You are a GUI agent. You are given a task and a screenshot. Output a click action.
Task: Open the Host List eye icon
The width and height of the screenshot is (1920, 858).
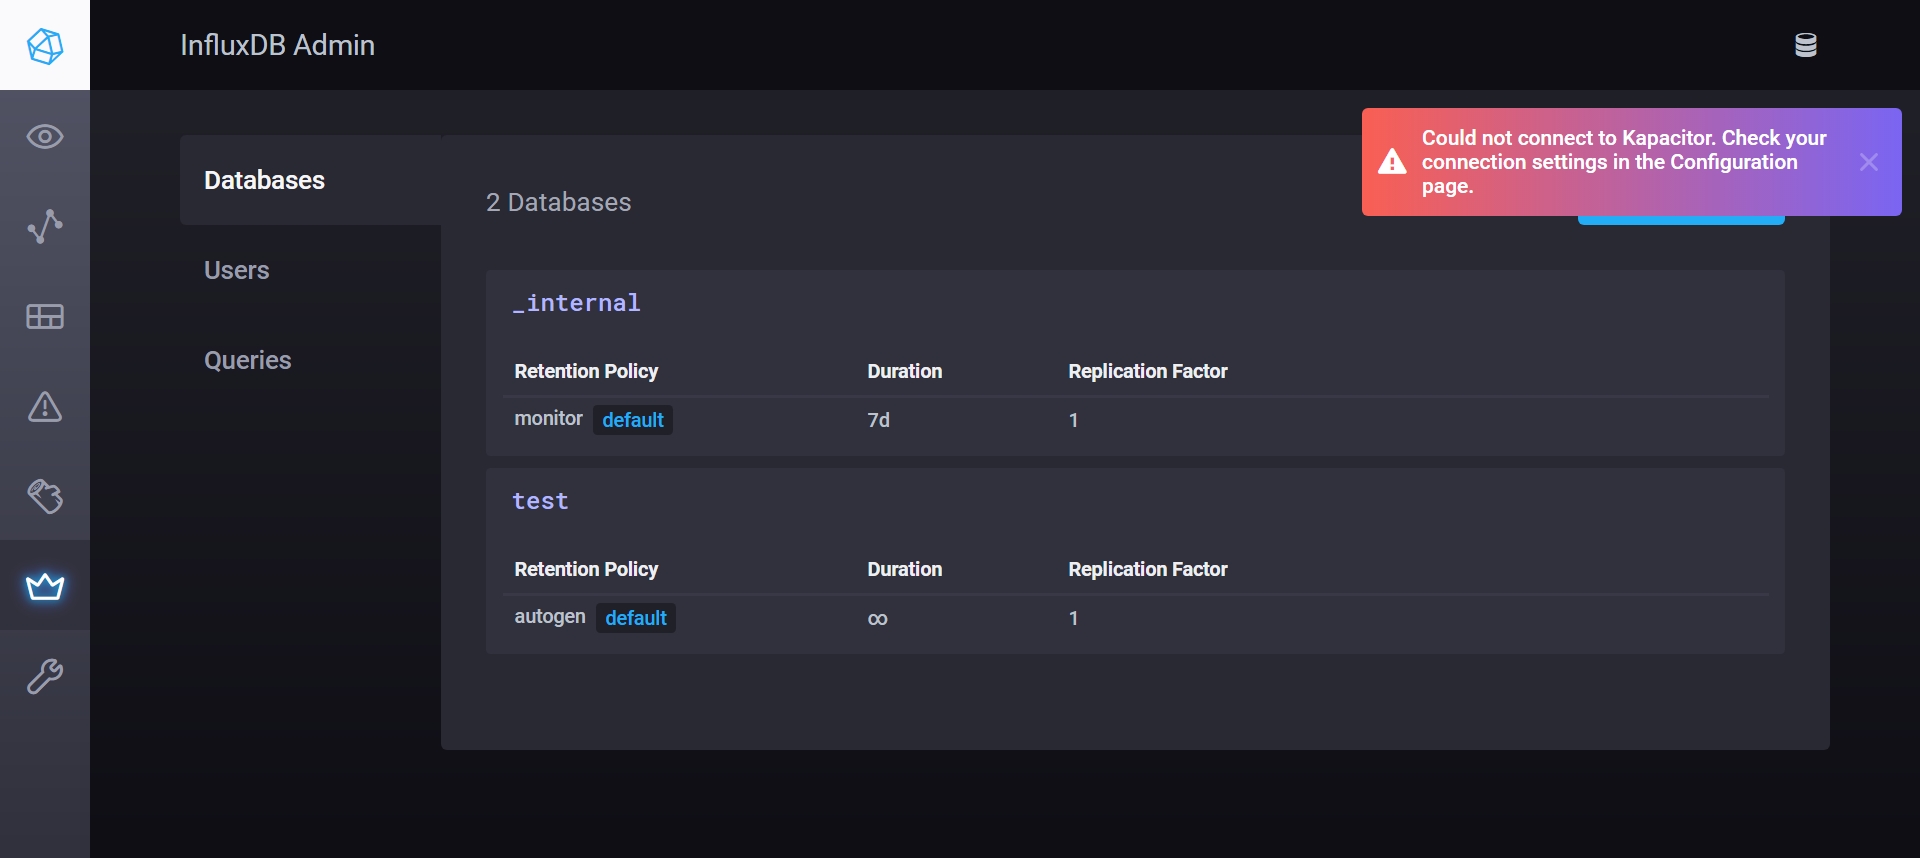tap(45, 136)
